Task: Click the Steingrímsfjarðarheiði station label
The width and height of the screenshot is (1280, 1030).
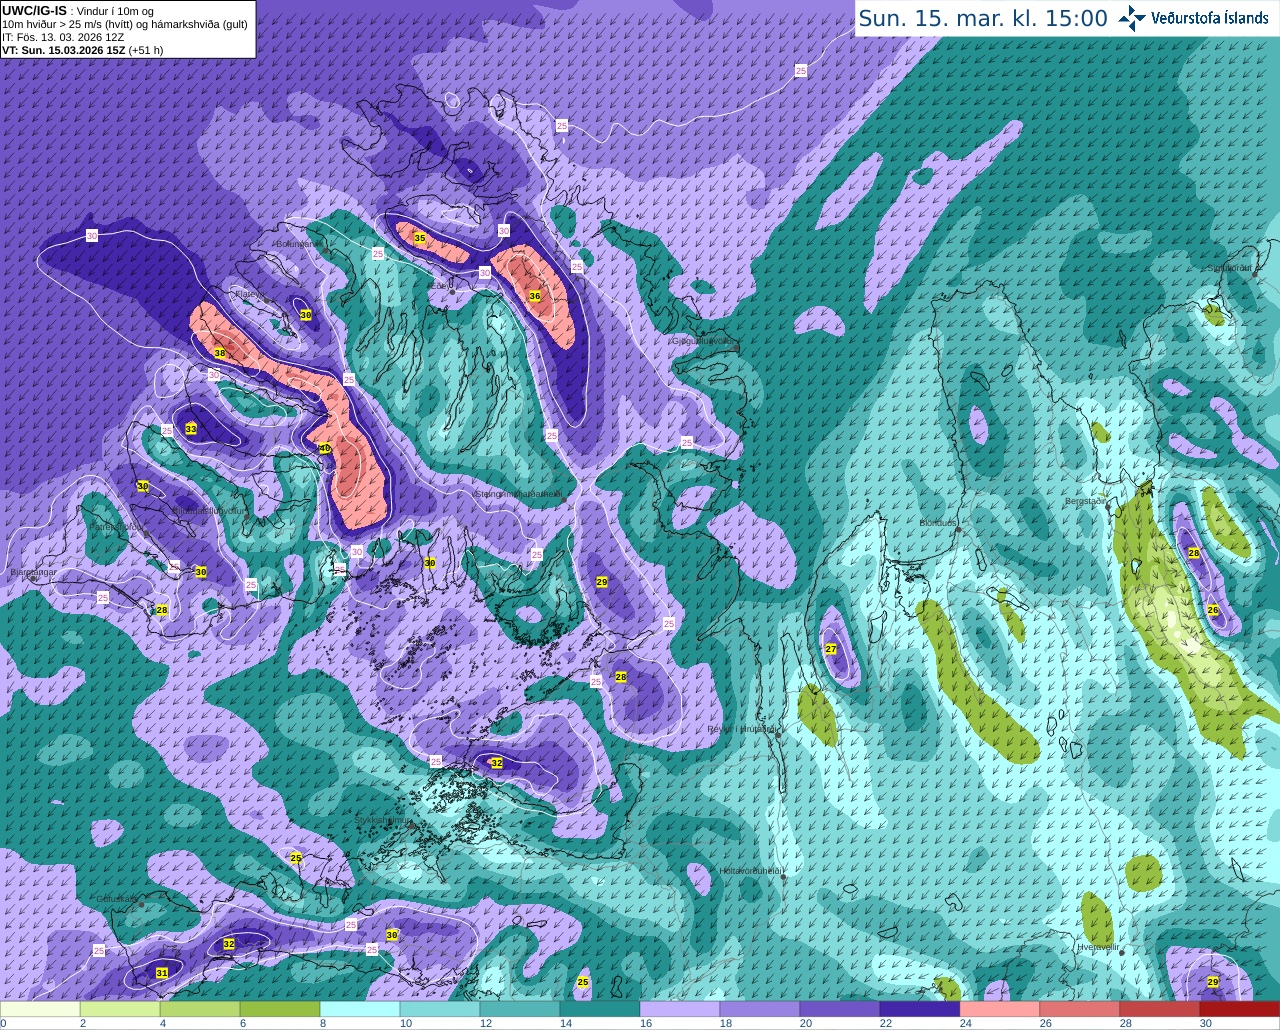Action: tap(518, 494)
